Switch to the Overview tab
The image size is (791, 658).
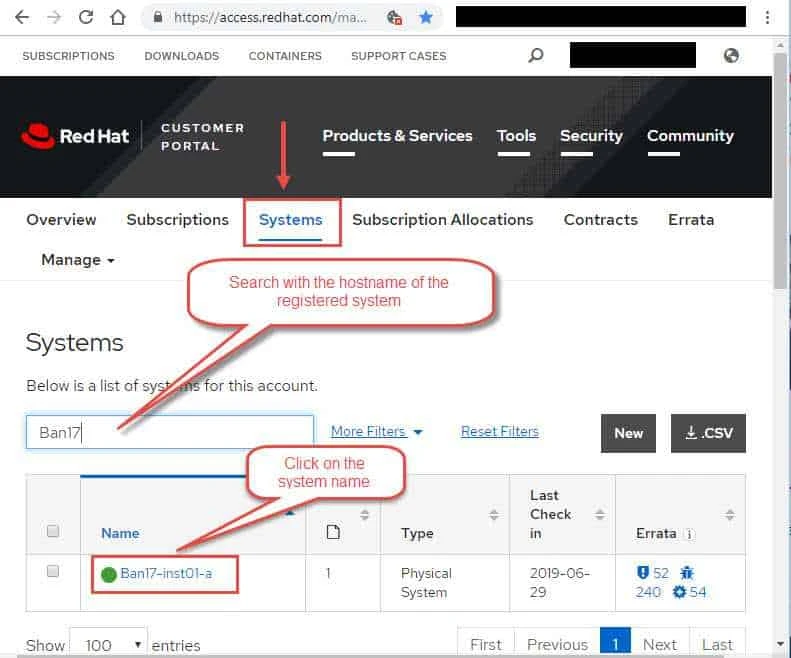tap(61, 220)
